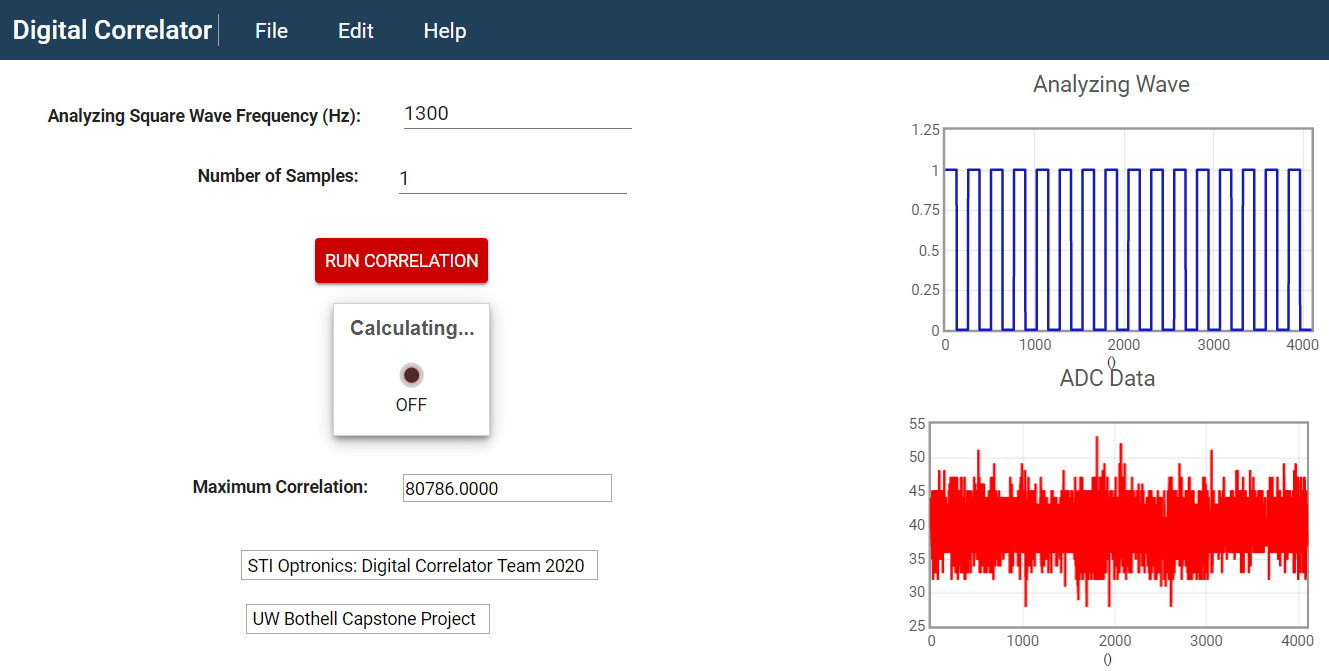Click the Analyzing Square Wave Frequency label
The width and height of the screenshot is (1329, 671).
point(204,116)
